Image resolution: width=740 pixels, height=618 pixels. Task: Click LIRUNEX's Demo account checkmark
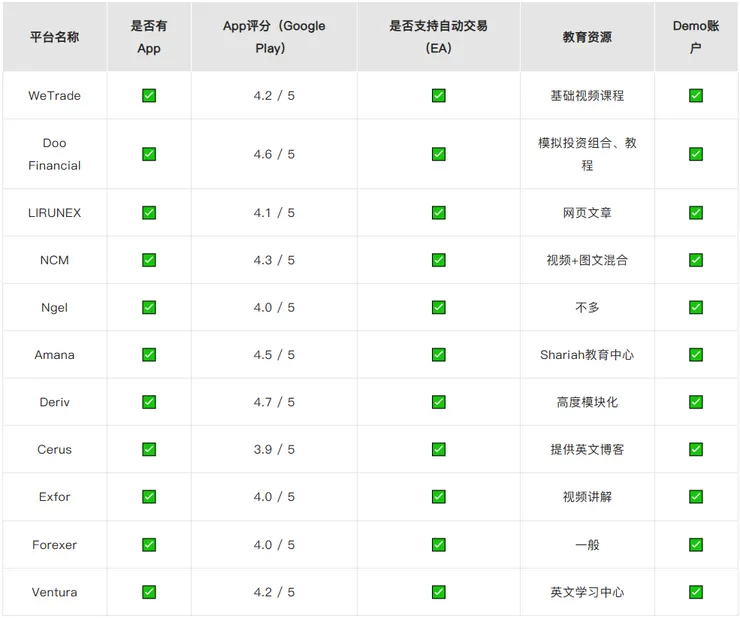click(x=696, y=212)
